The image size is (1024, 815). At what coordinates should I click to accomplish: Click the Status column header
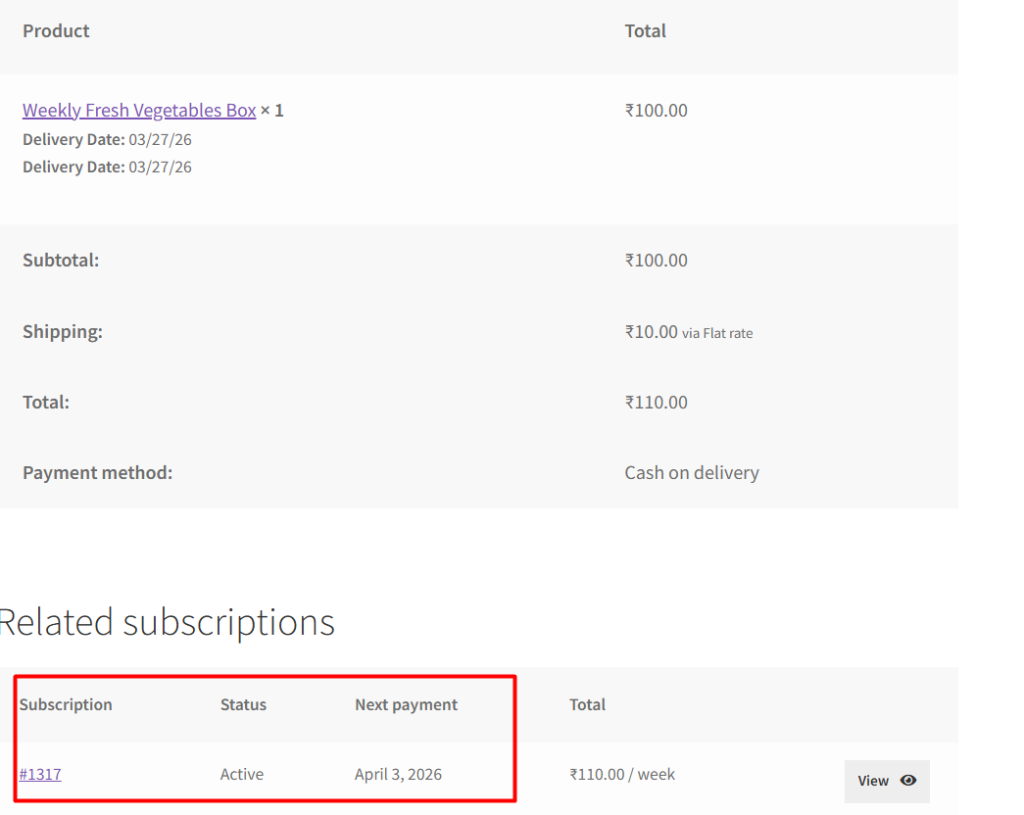click(243, 704)
